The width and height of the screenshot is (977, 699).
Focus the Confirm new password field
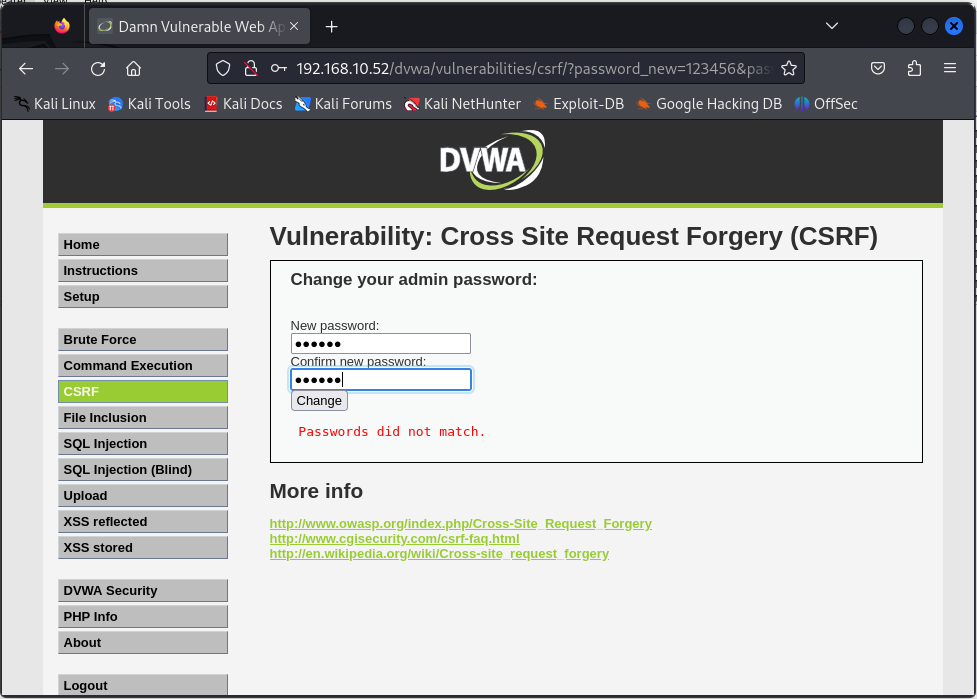click(x=381, y=380)
